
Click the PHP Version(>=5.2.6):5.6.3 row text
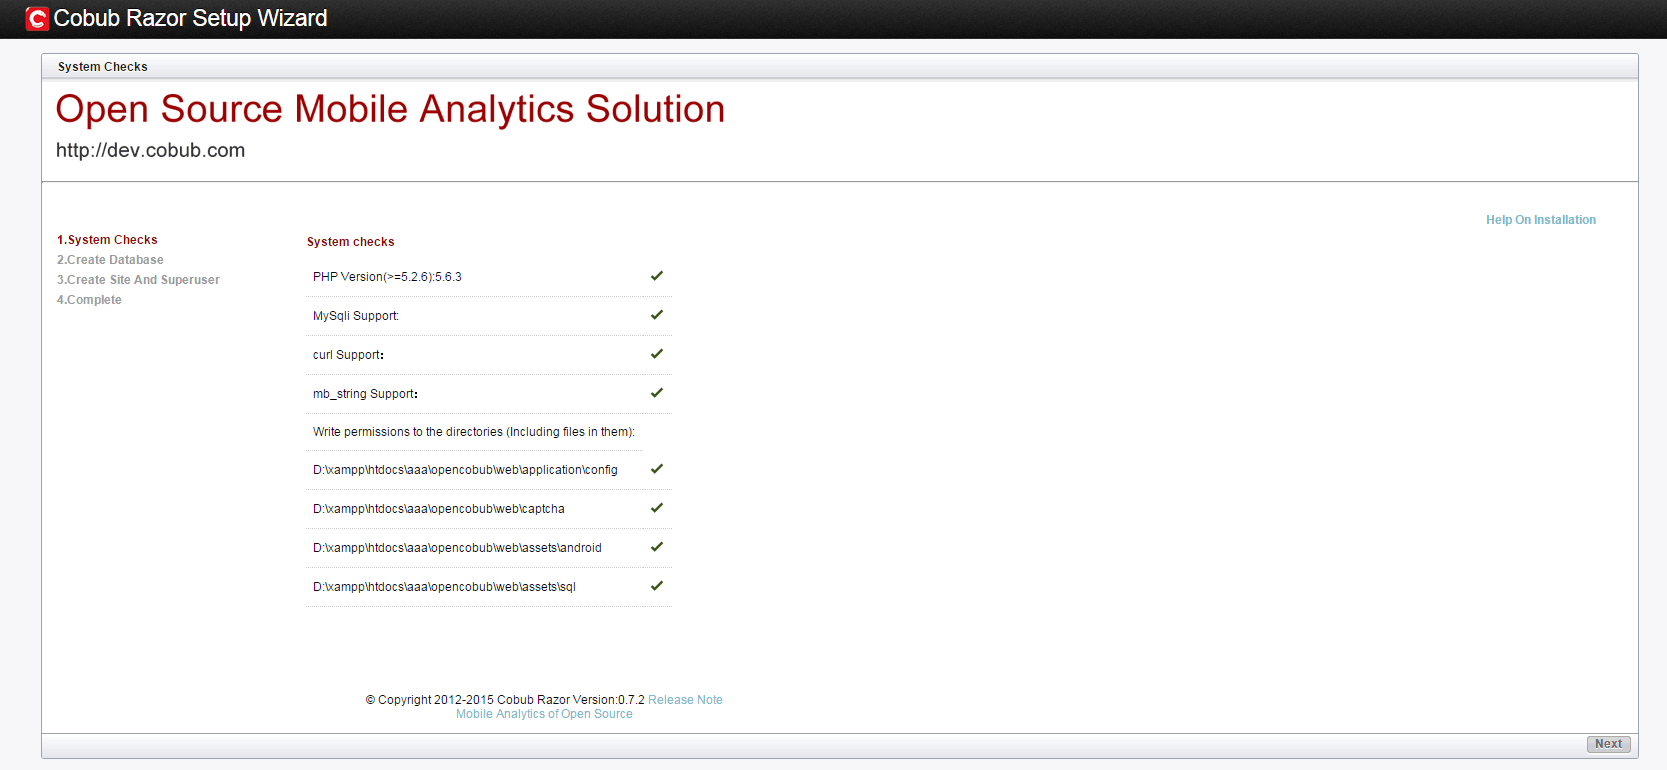pyautogui.click(x=387, y=277)
